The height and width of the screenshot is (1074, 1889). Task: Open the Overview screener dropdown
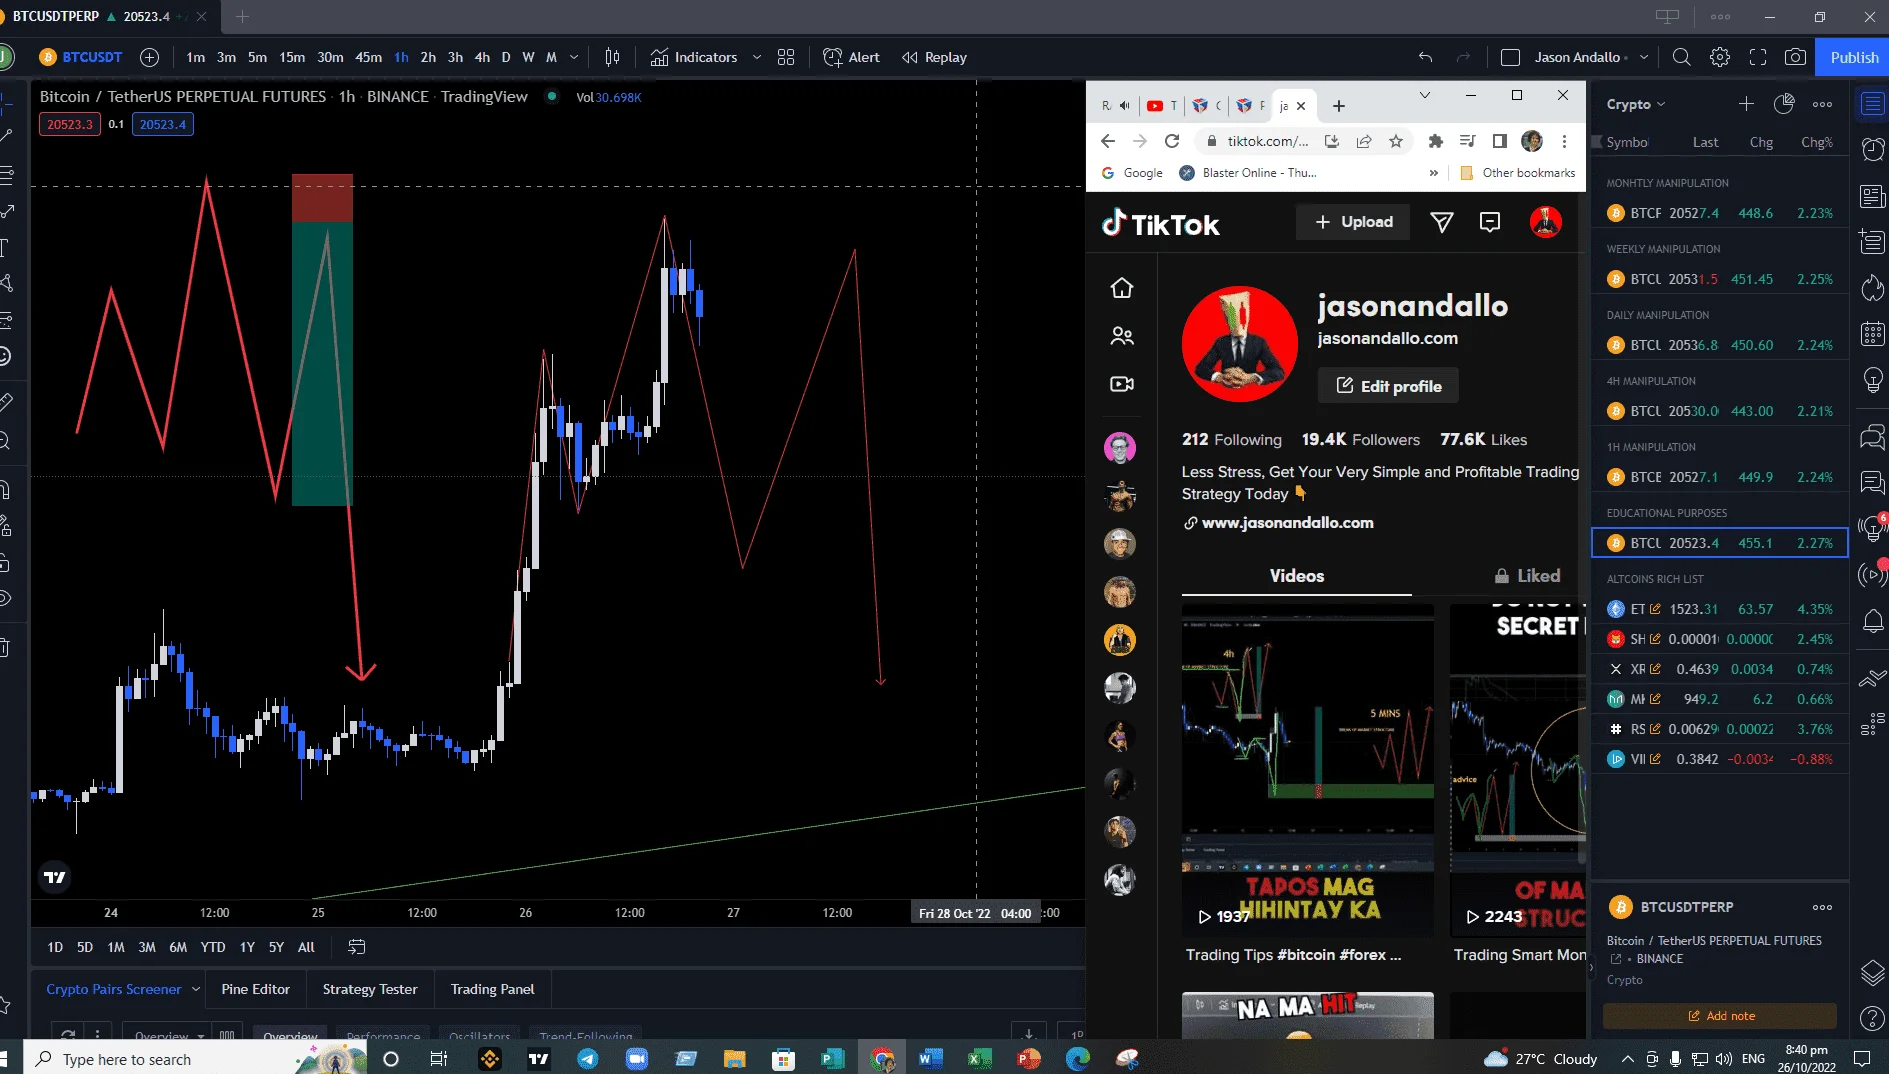[x=169, y=1035]
